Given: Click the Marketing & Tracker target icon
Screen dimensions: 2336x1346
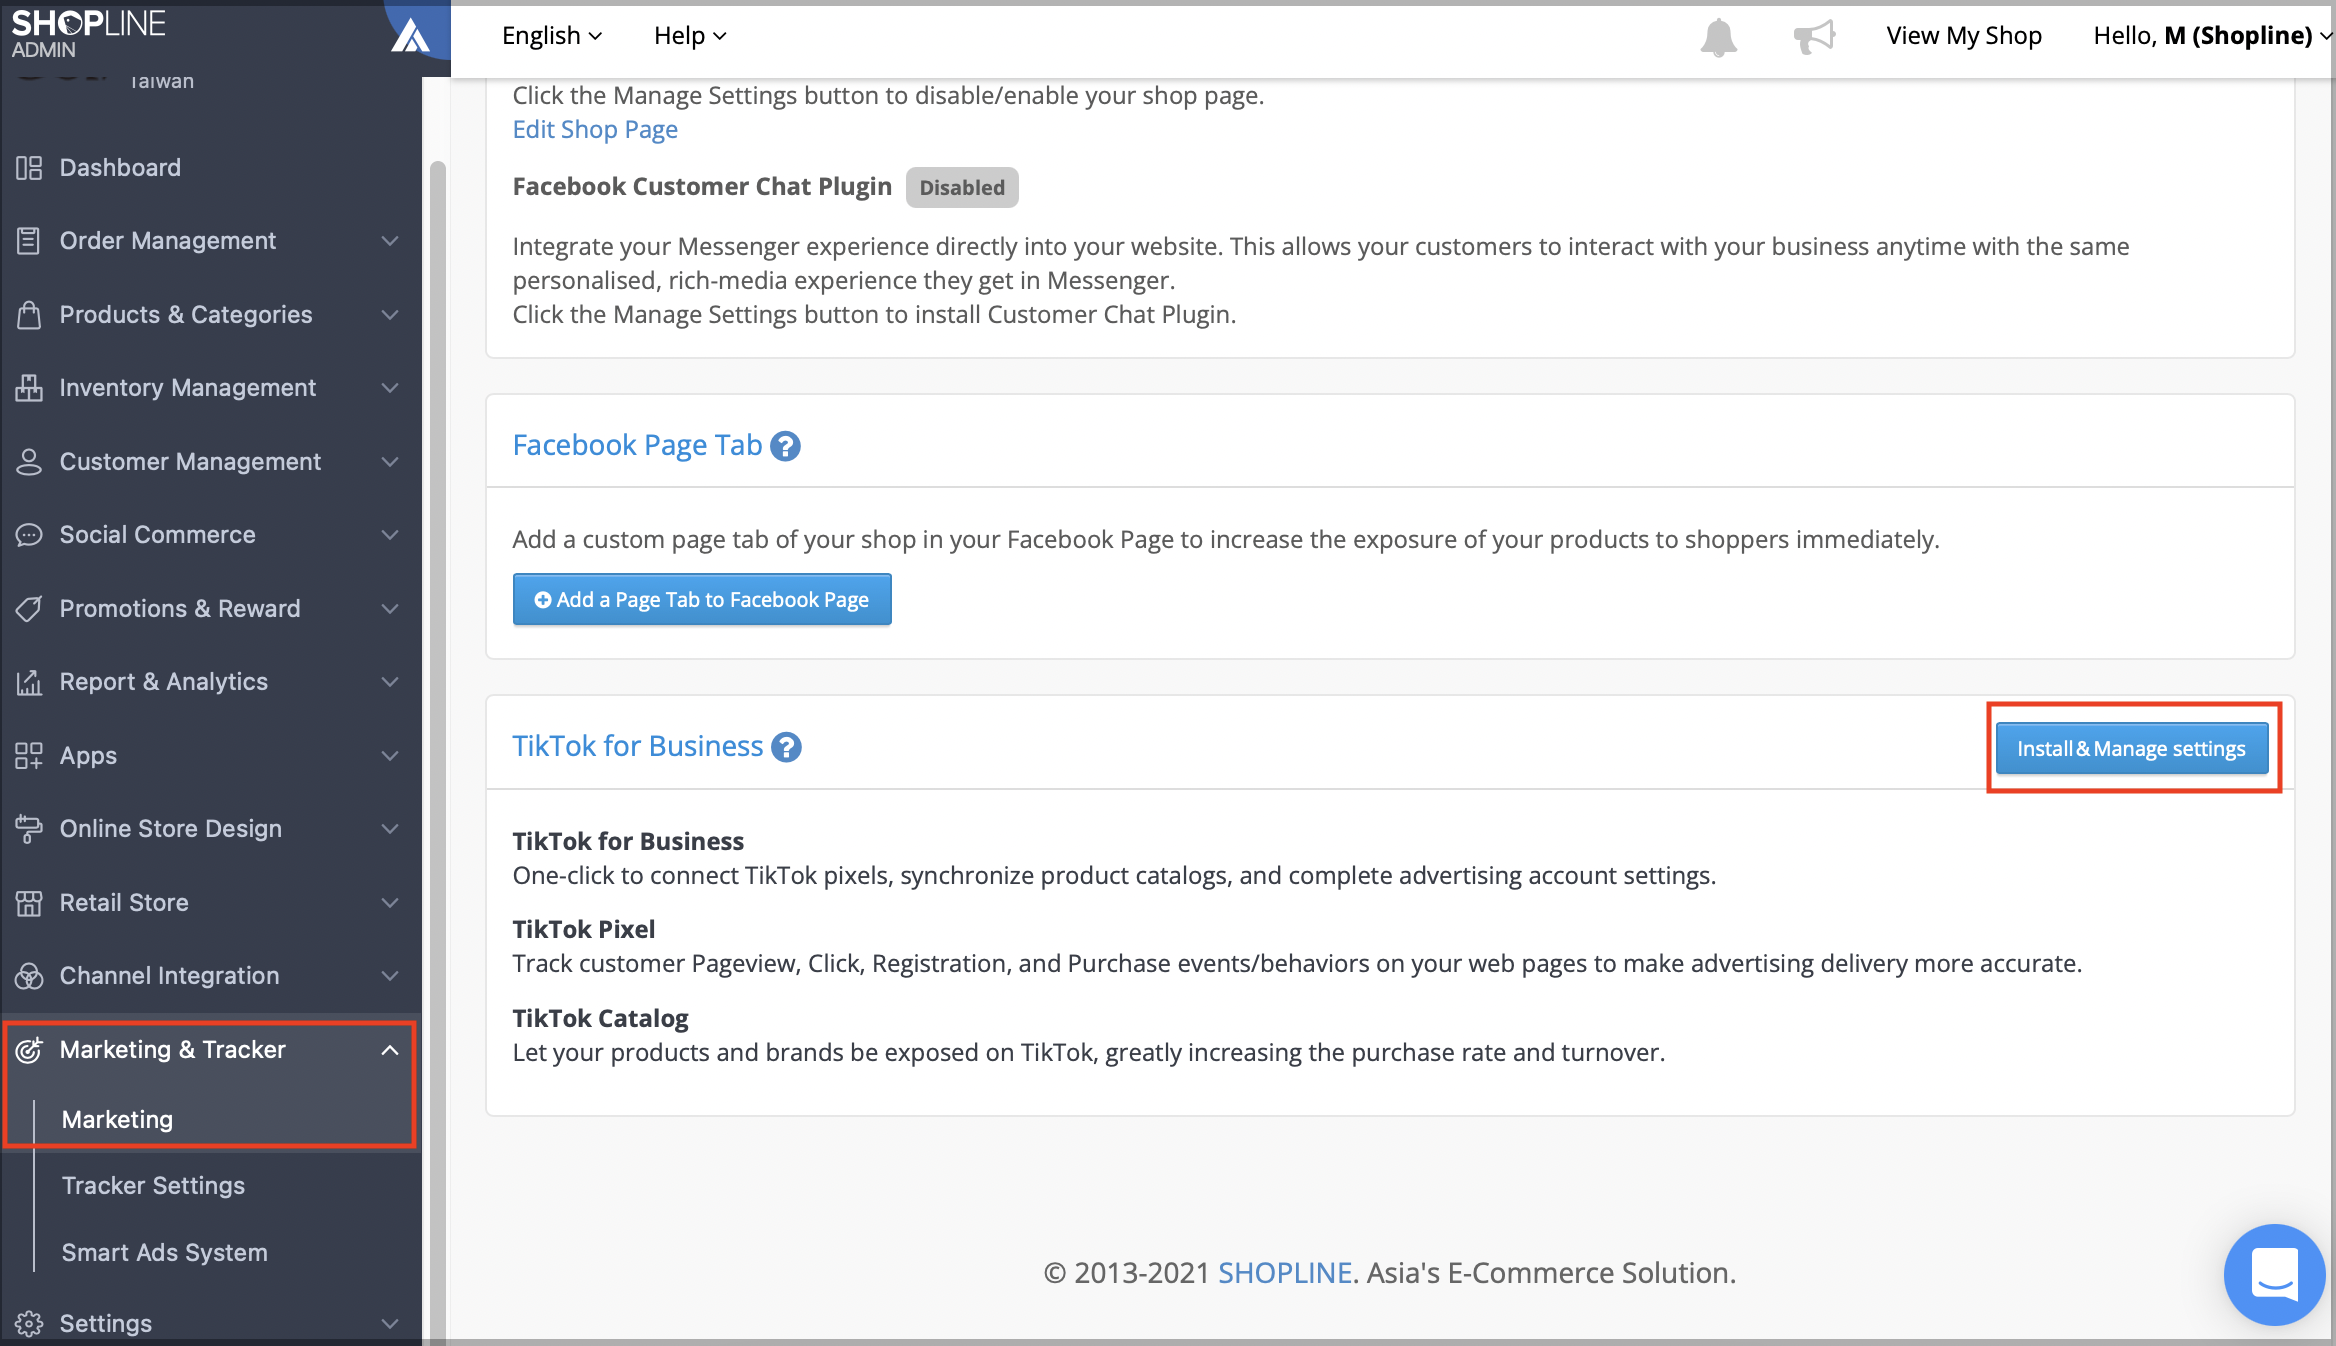Looking at the screenshot, I should (x=29, y=1049).
